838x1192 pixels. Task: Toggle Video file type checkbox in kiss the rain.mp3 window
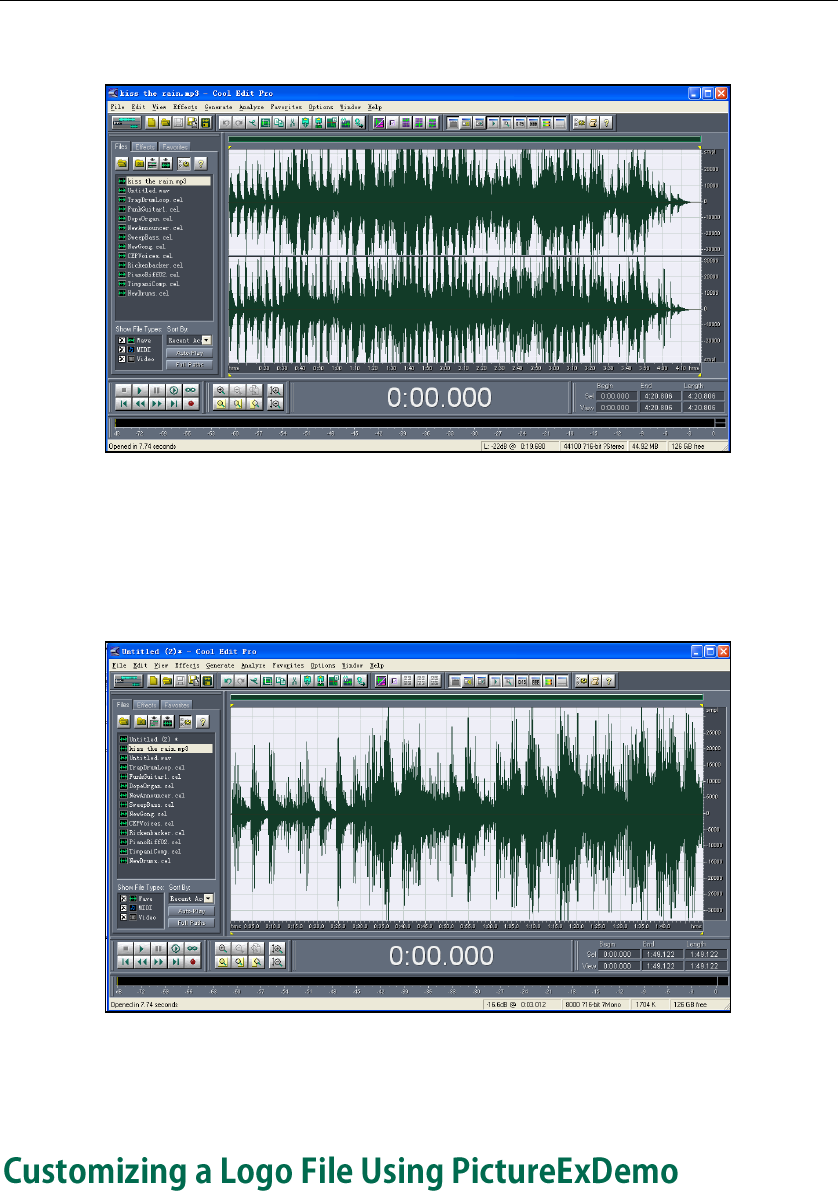(121, 358)
